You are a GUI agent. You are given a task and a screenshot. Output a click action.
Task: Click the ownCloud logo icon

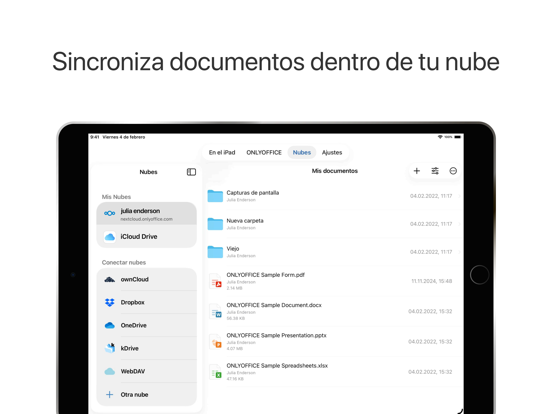click(x=109, y=280)
